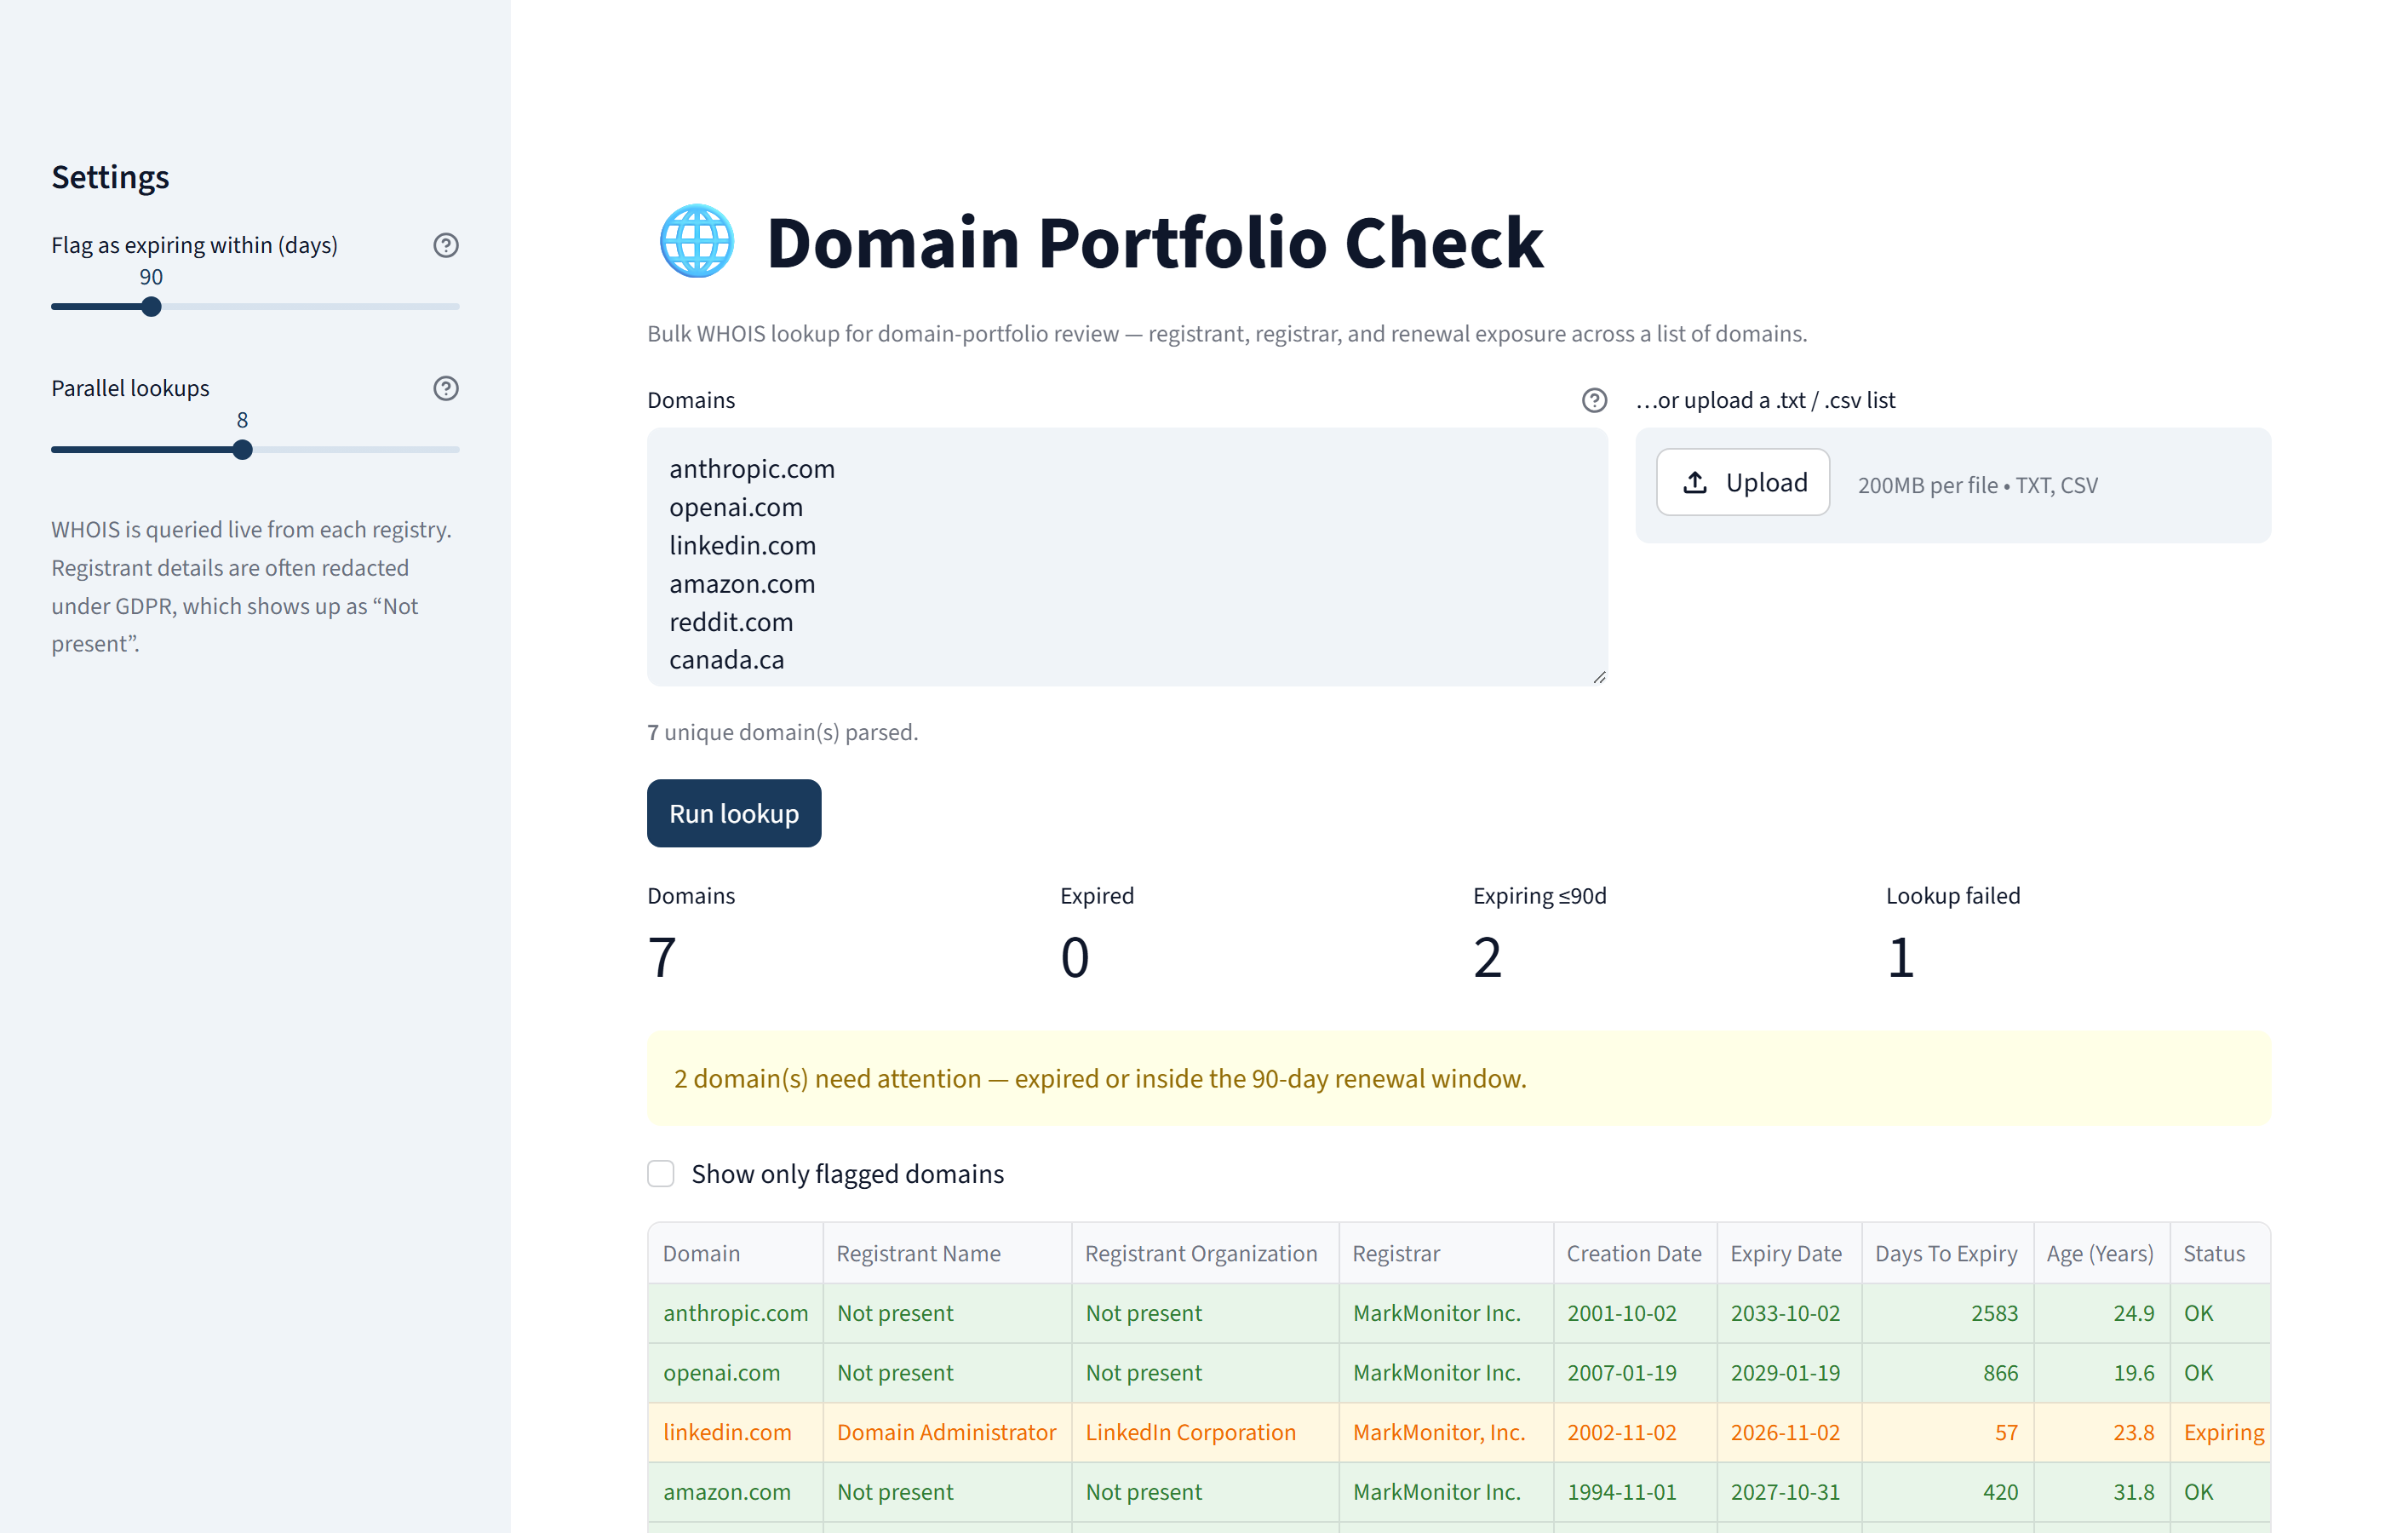
Task: Sort by Creation Date column header
Action: (1635, 1253)
